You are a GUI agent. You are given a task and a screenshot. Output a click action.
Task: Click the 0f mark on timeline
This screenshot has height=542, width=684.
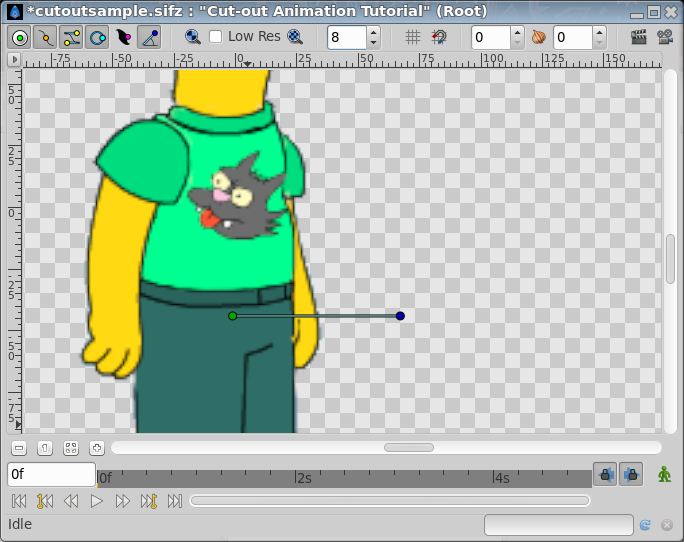tap(105, 478)
